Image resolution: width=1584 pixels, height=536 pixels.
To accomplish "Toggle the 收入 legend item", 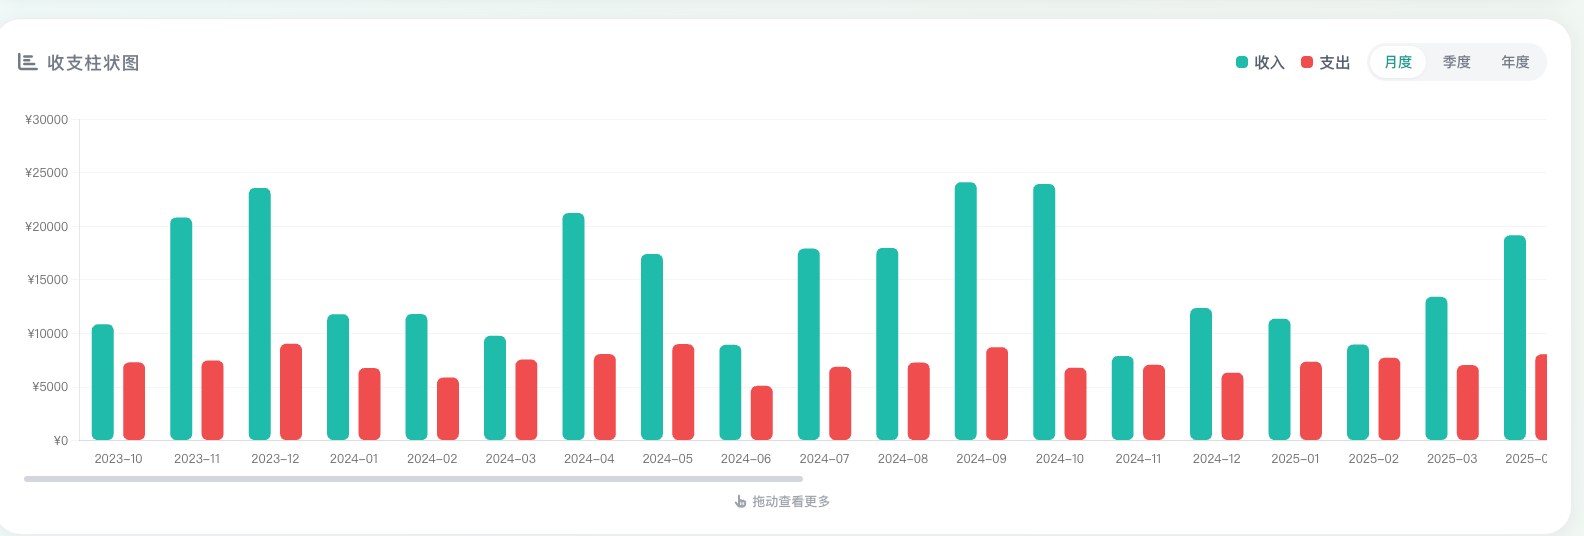I will click(1260, 62).
